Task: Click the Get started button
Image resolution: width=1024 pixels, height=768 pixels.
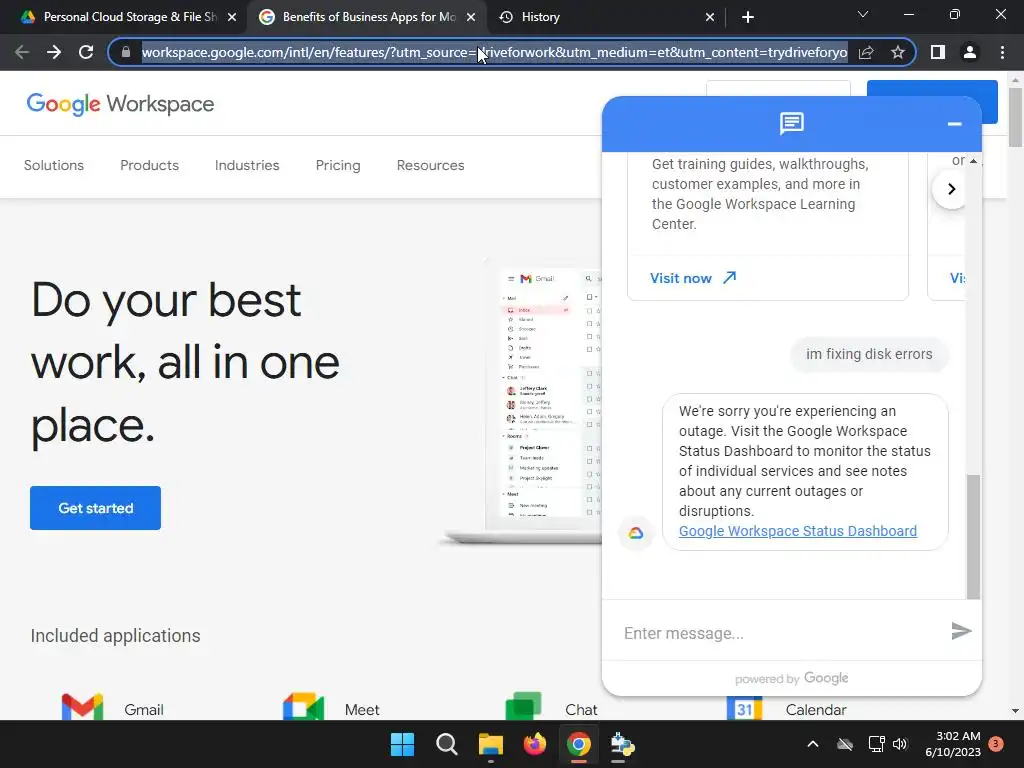Action: pos(95,508)
